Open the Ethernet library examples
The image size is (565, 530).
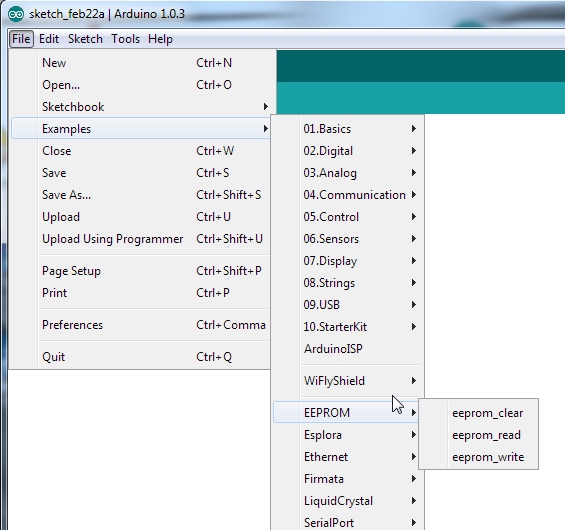347,457
